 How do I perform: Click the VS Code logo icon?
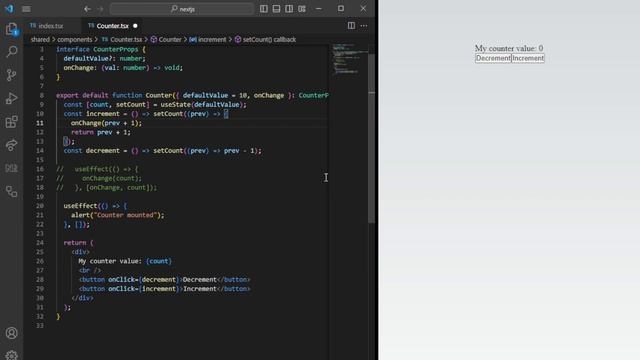pyautogui.click(x=9, y=8)
